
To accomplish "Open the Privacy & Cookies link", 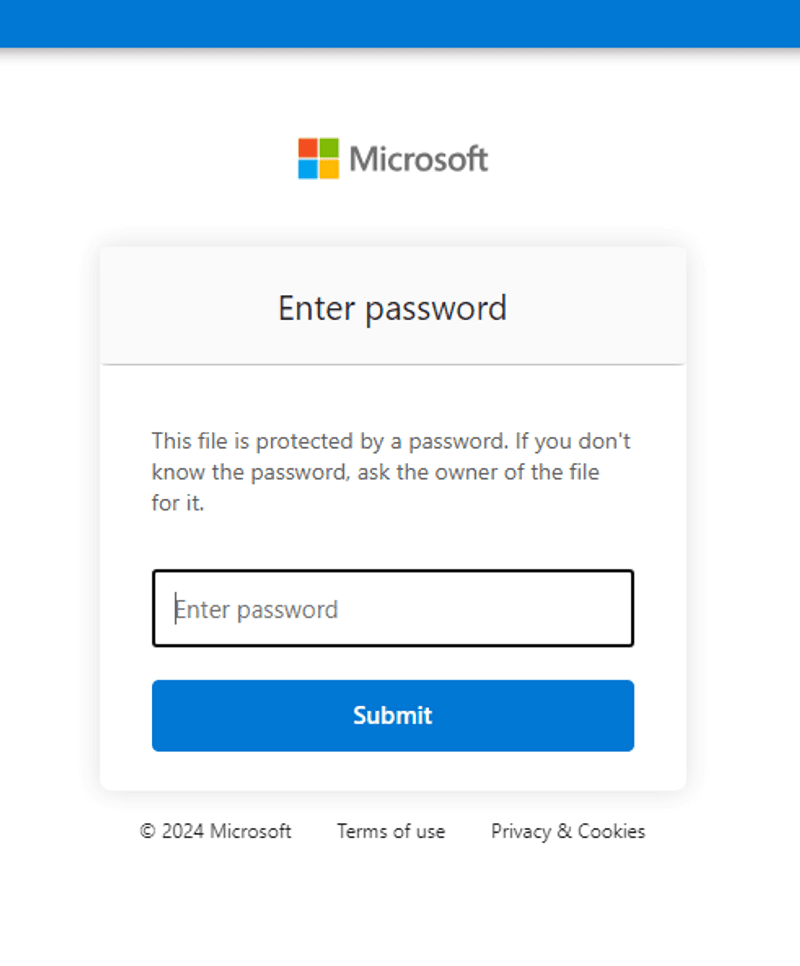I will pos(568,831).
